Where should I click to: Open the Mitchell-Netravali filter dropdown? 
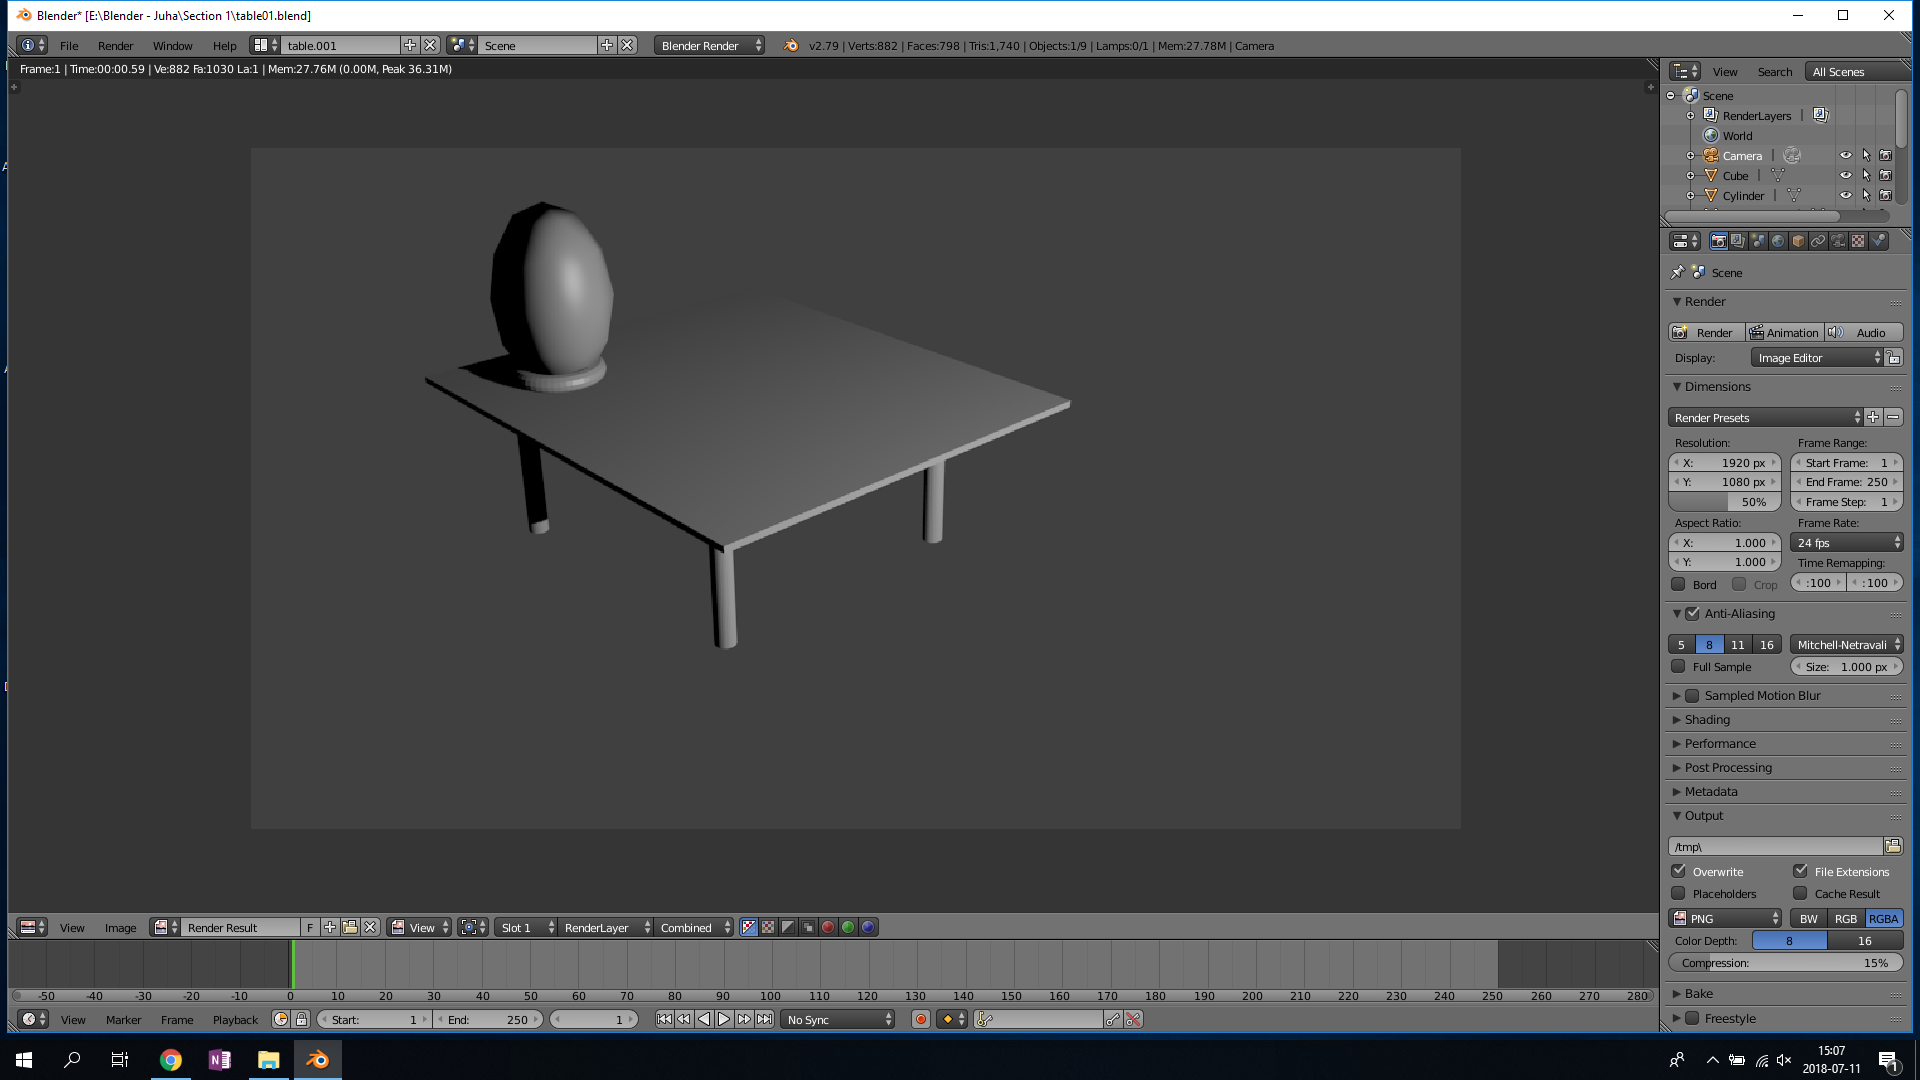(1847, 644)
